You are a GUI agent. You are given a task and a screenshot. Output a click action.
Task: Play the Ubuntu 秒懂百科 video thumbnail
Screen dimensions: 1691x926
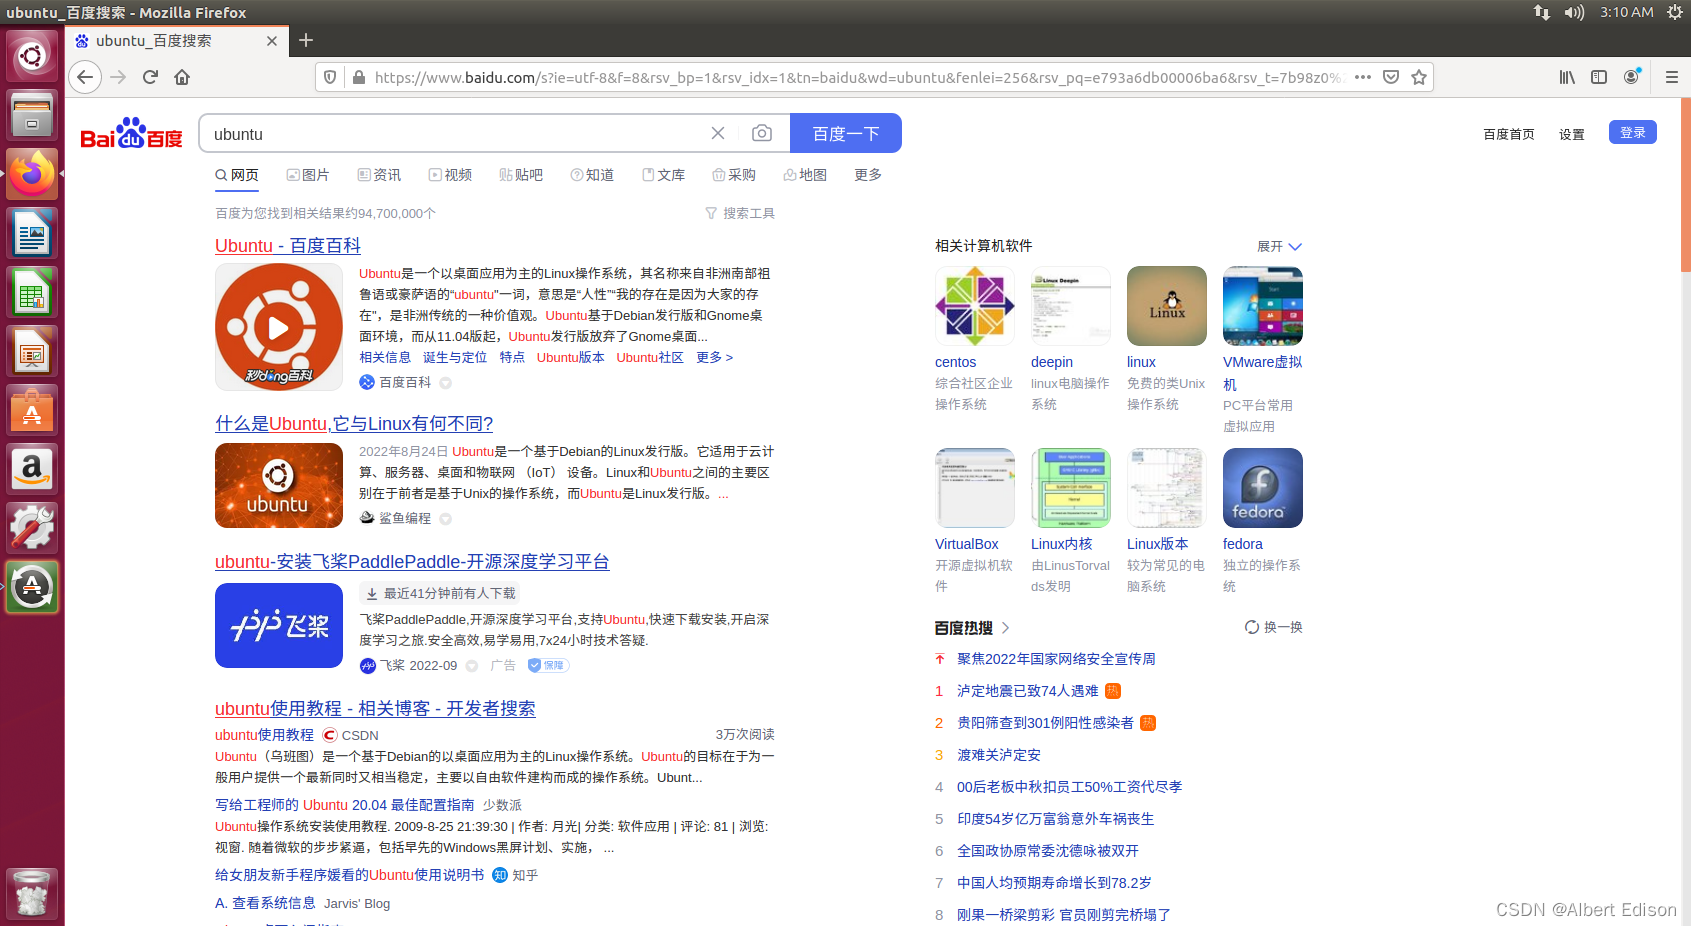[279, 327]
